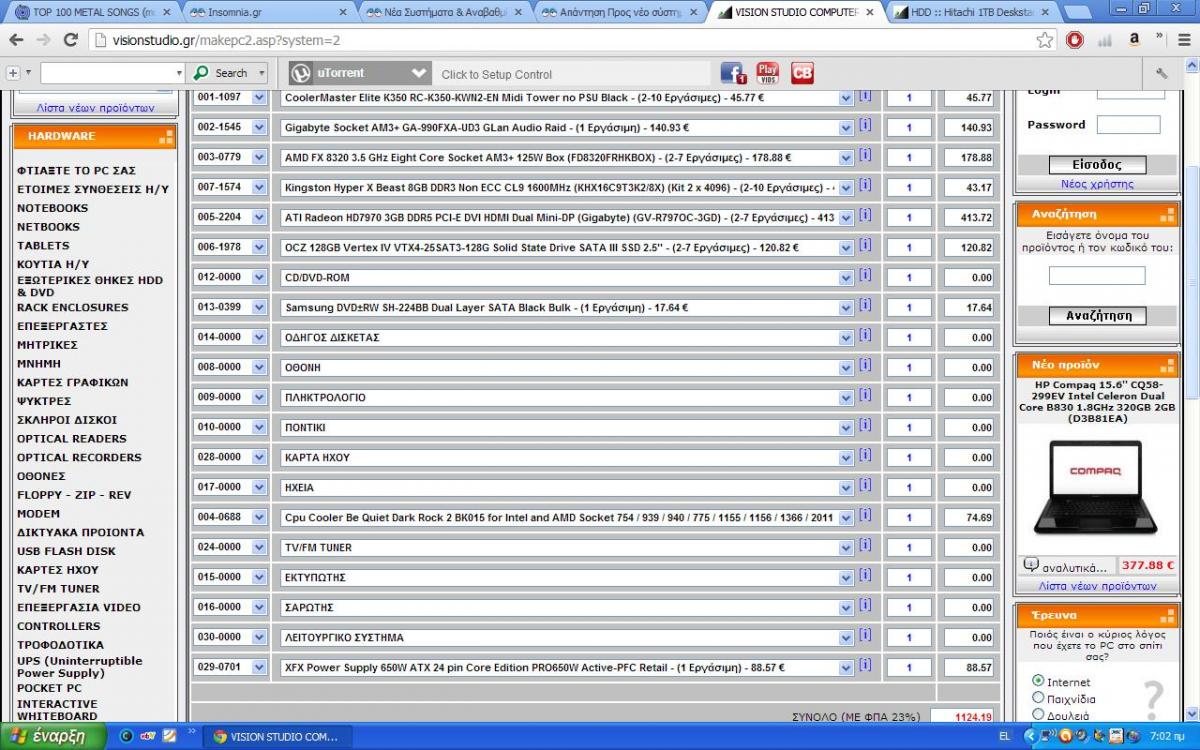Click the total price 1124.19 field

[x=962, y=716]
